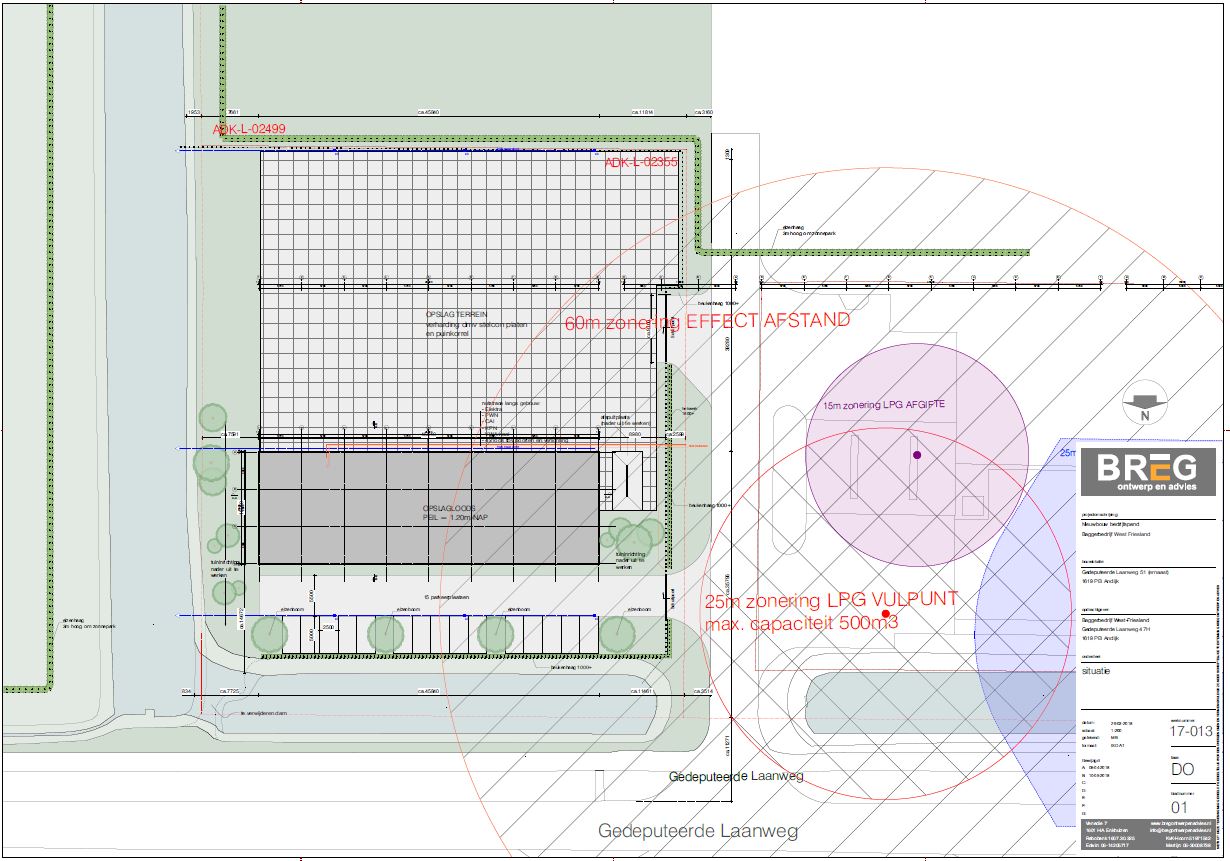Select the purple LPG afgifte center dot
The width and height of the screenshot is (1230, 861).
click(x=916, y=455)
